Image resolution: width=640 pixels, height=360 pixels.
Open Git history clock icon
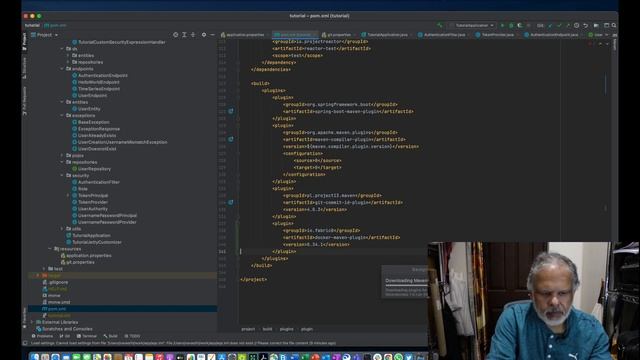pyautogui.click(x=576, y=25)
